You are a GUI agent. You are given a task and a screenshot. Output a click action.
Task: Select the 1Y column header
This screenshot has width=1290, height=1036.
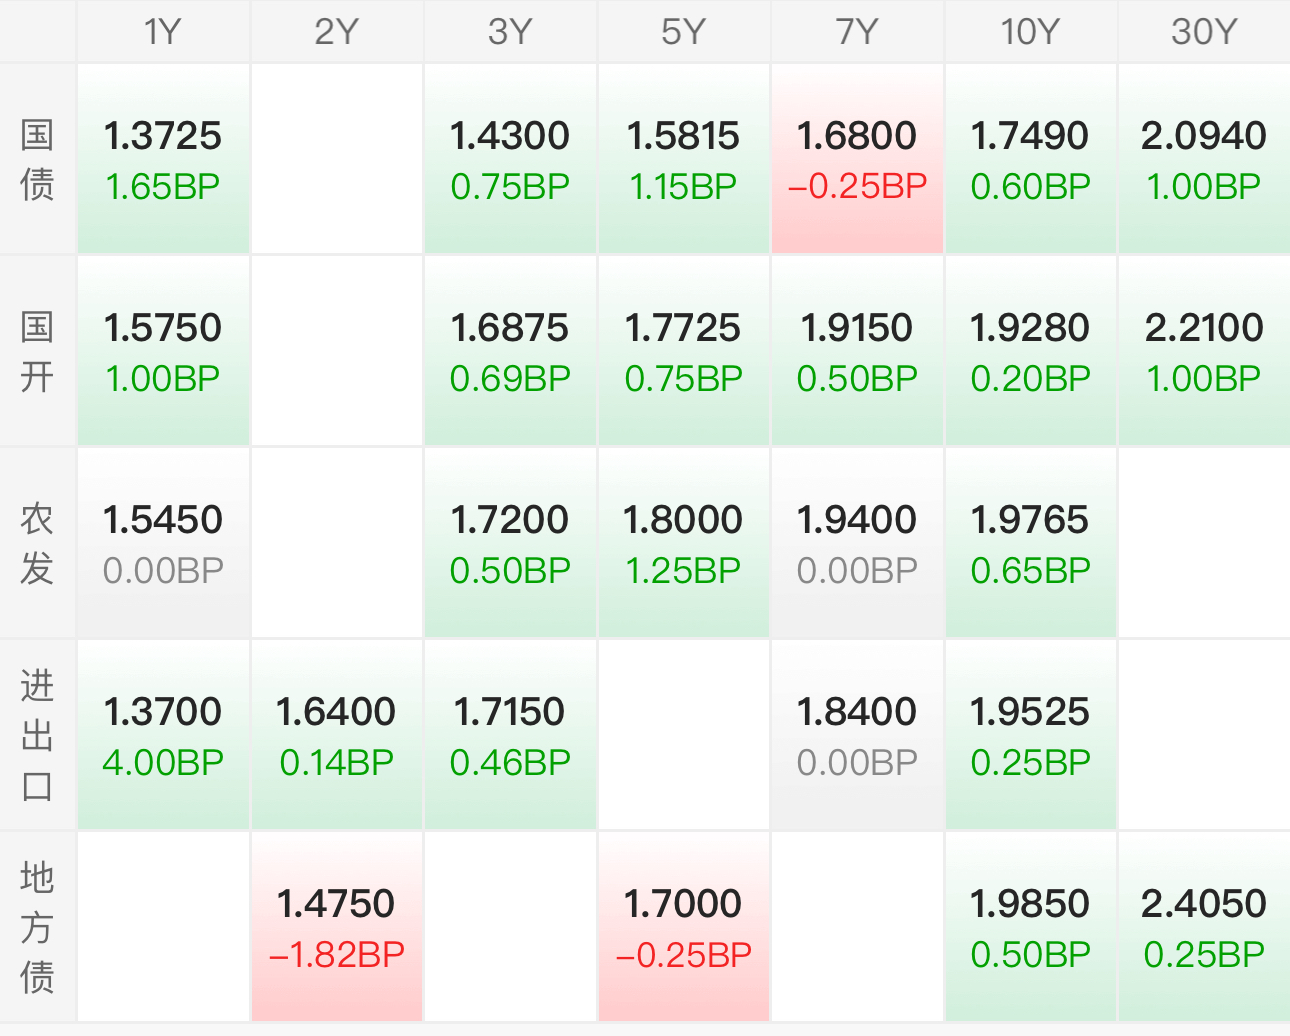pyautogui.click(x=163, y=31)
